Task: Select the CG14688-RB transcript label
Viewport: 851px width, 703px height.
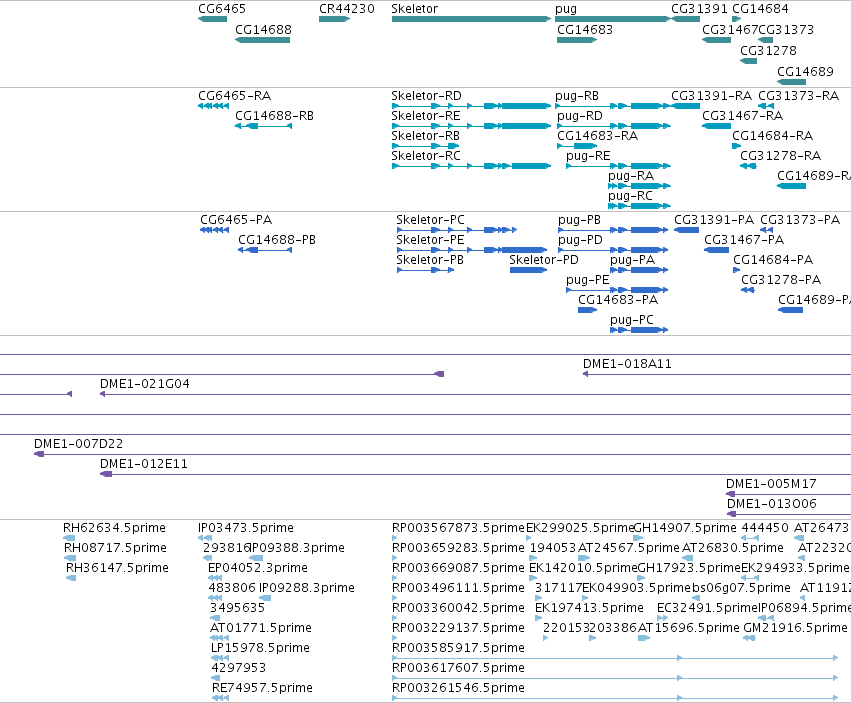Action: pos(274,116)
